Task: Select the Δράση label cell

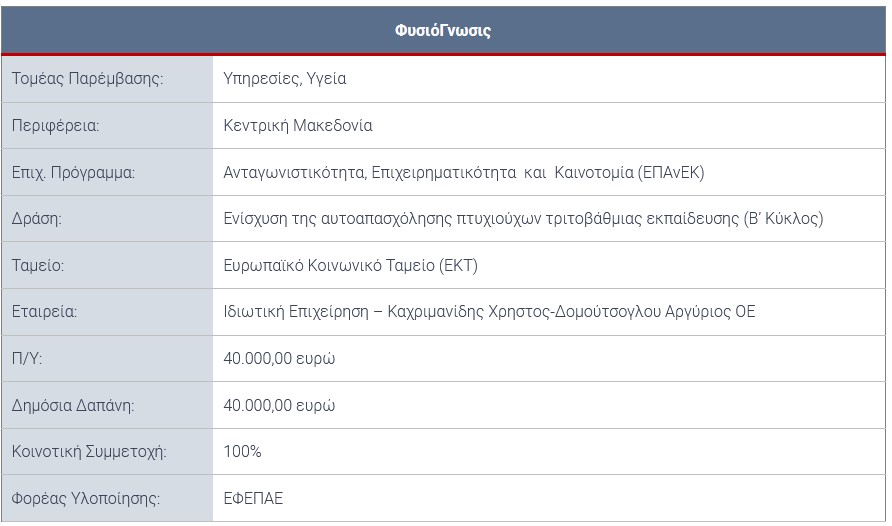Action: 107,219
